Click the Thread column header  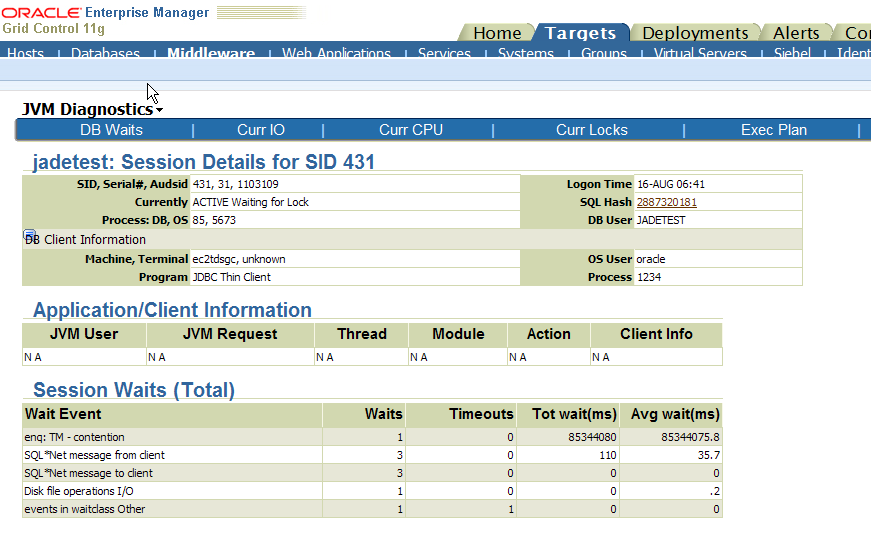click(362, 334)
